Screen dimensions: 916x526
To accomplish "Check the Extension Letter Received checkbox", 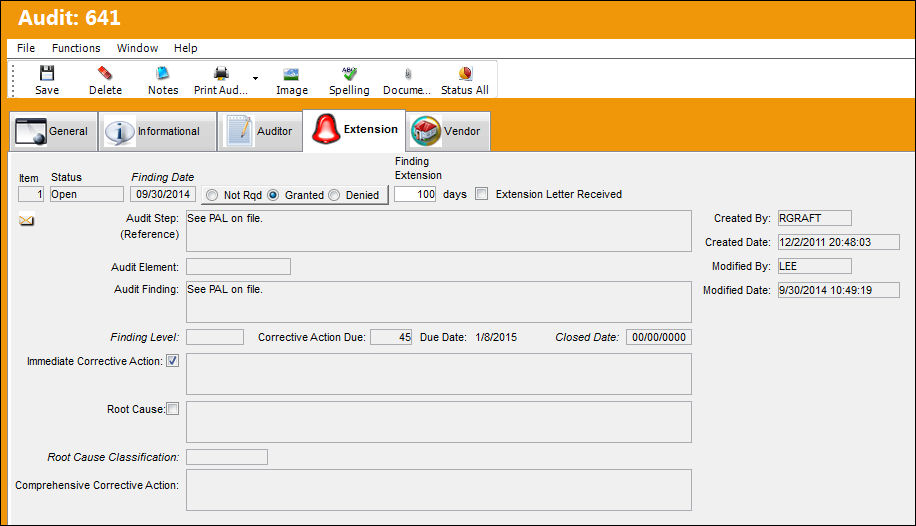I will tap(481, 193).
